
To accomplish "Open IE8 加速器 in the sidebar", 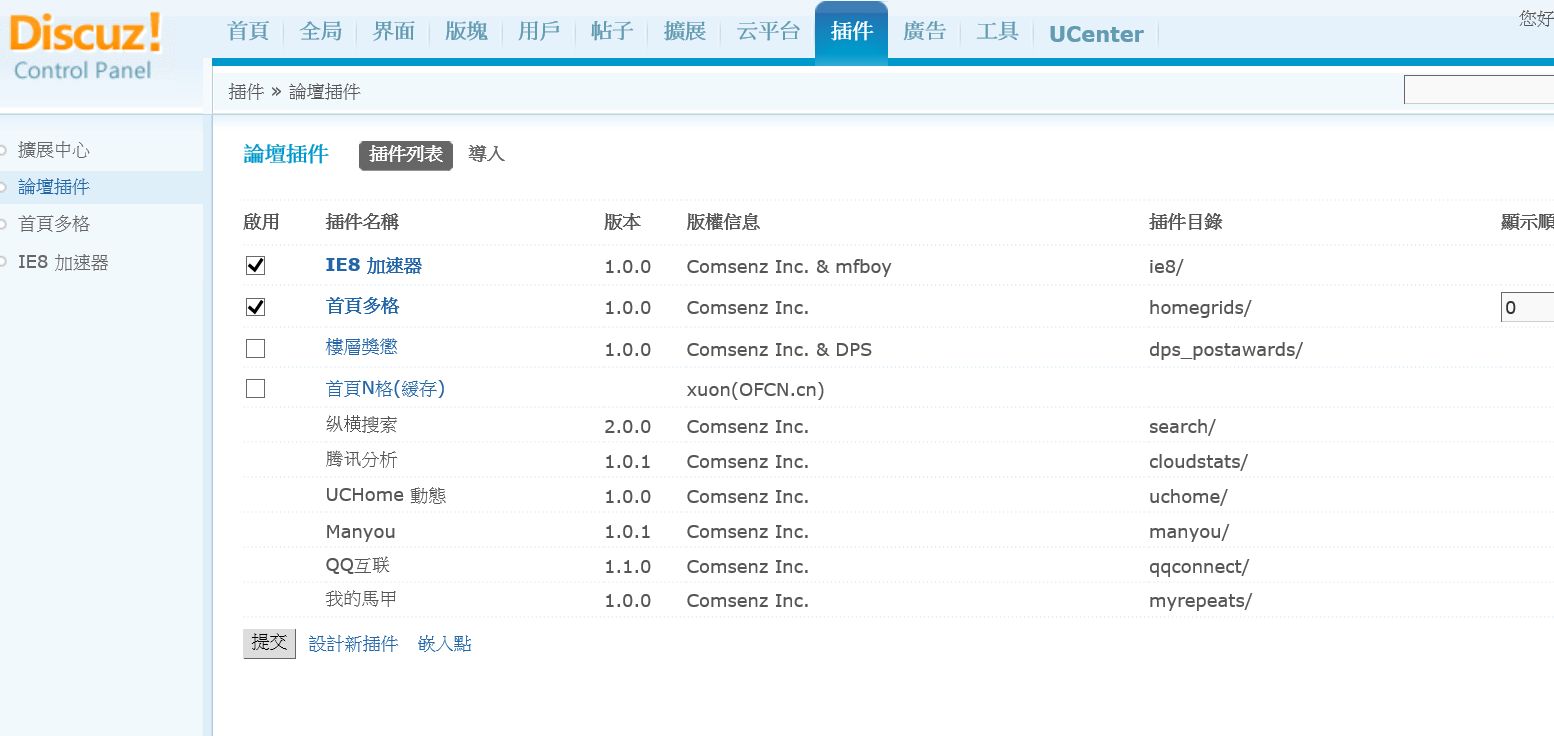I will coord(63,263).
